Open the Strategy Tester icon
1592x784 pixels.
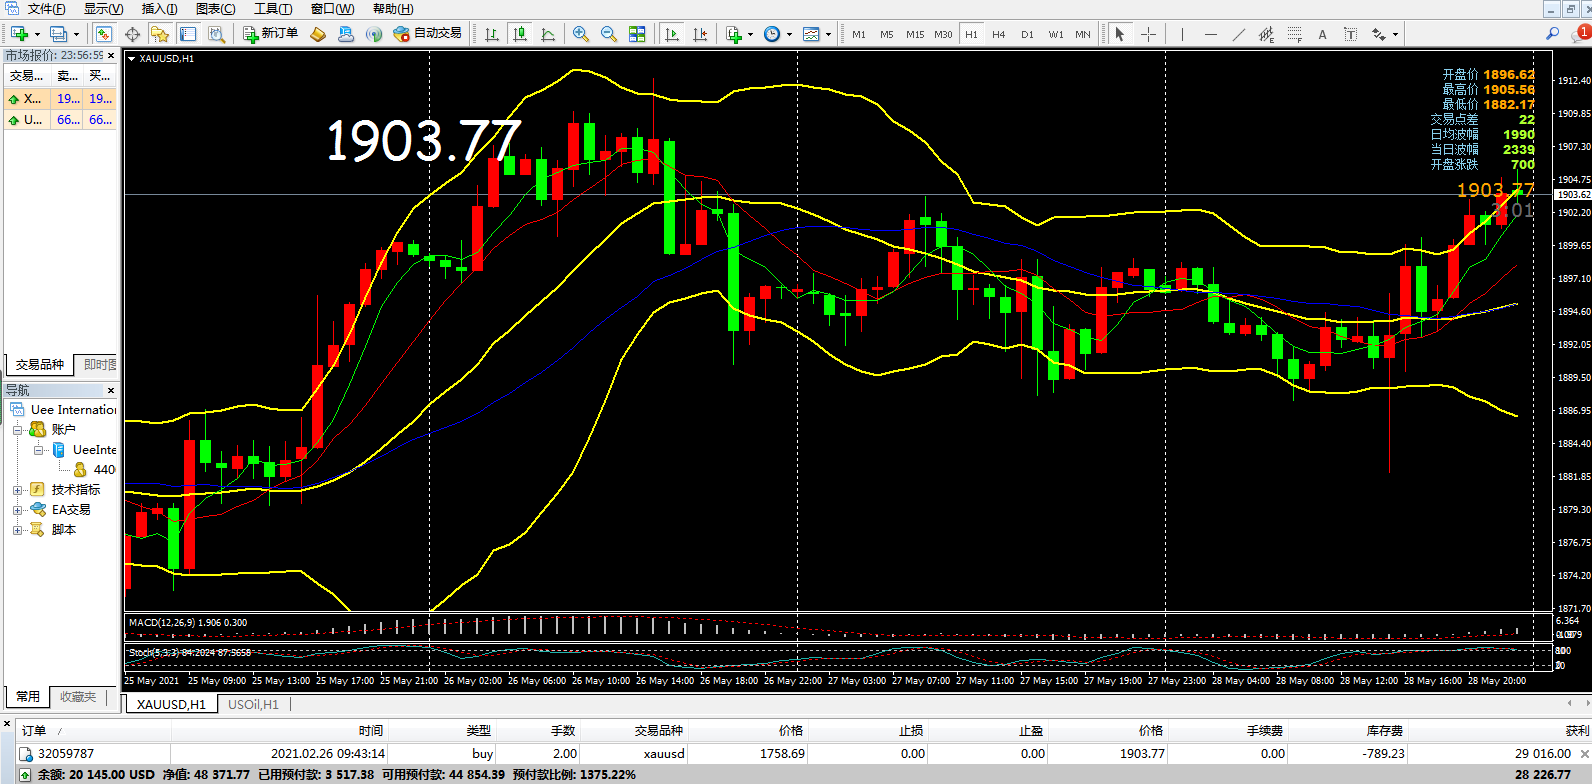click(x=216, y=34)
